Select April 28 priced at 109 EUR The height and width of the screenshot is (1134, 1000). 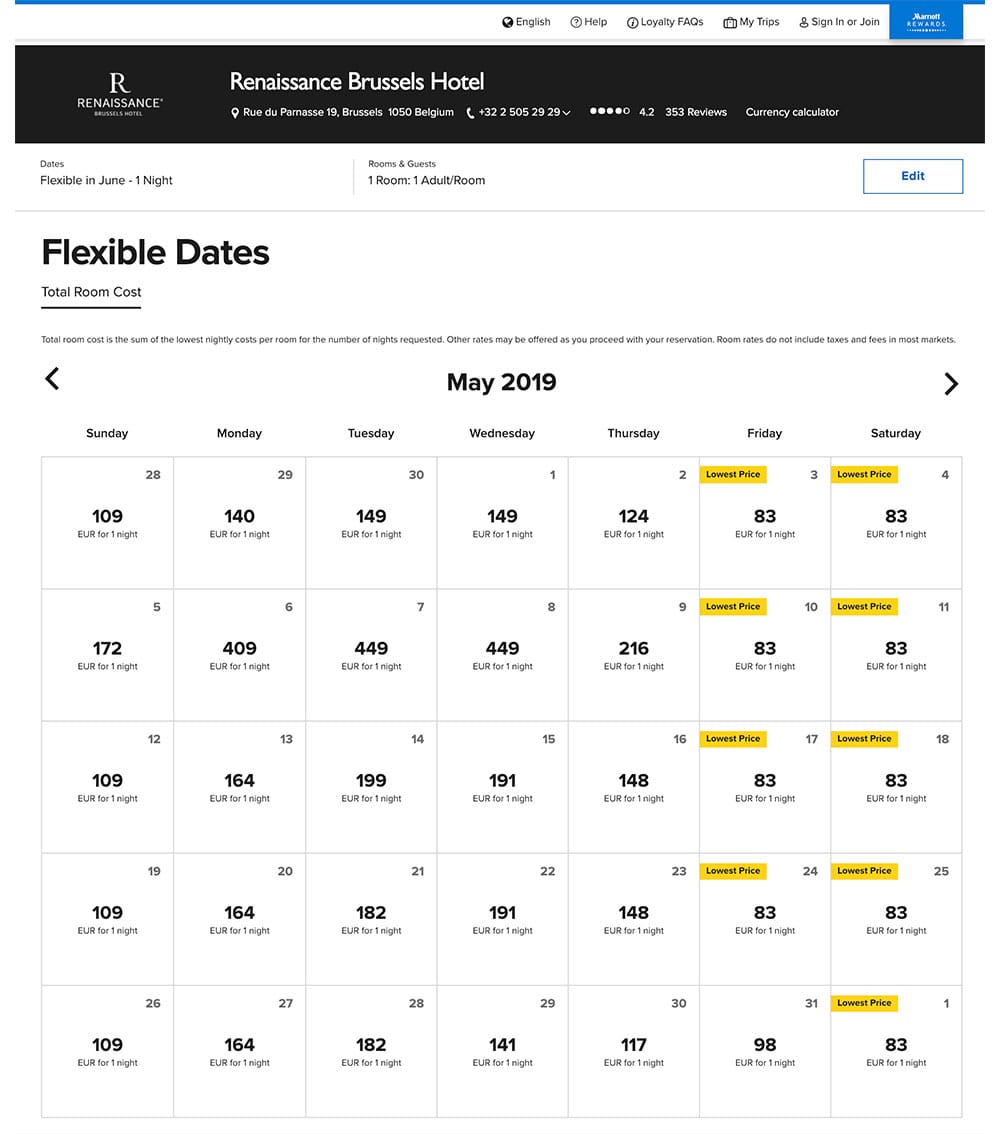(x=107, y=523)
